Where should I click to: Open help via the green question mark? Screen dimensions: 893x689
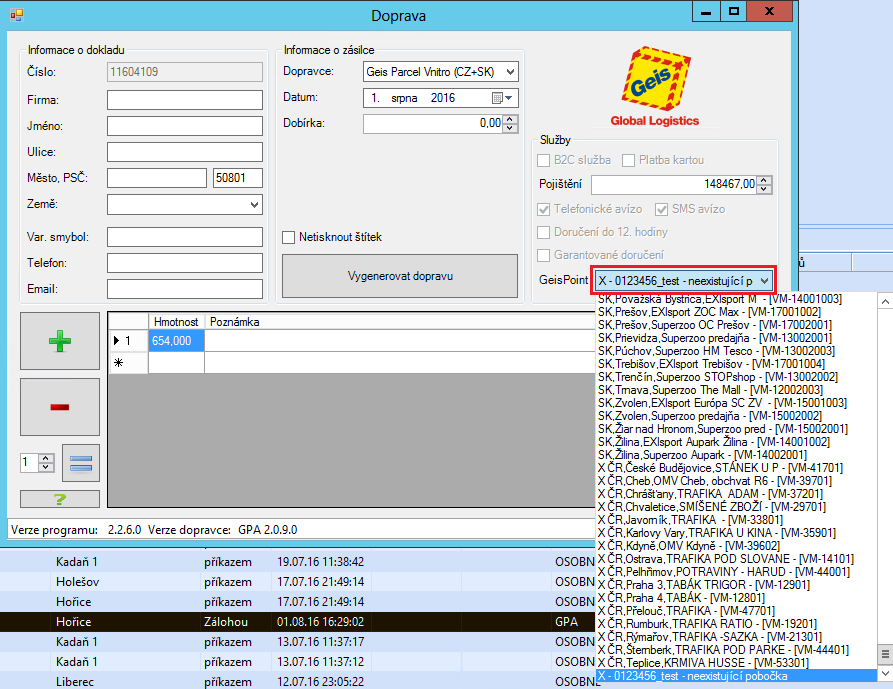(60, 499)
